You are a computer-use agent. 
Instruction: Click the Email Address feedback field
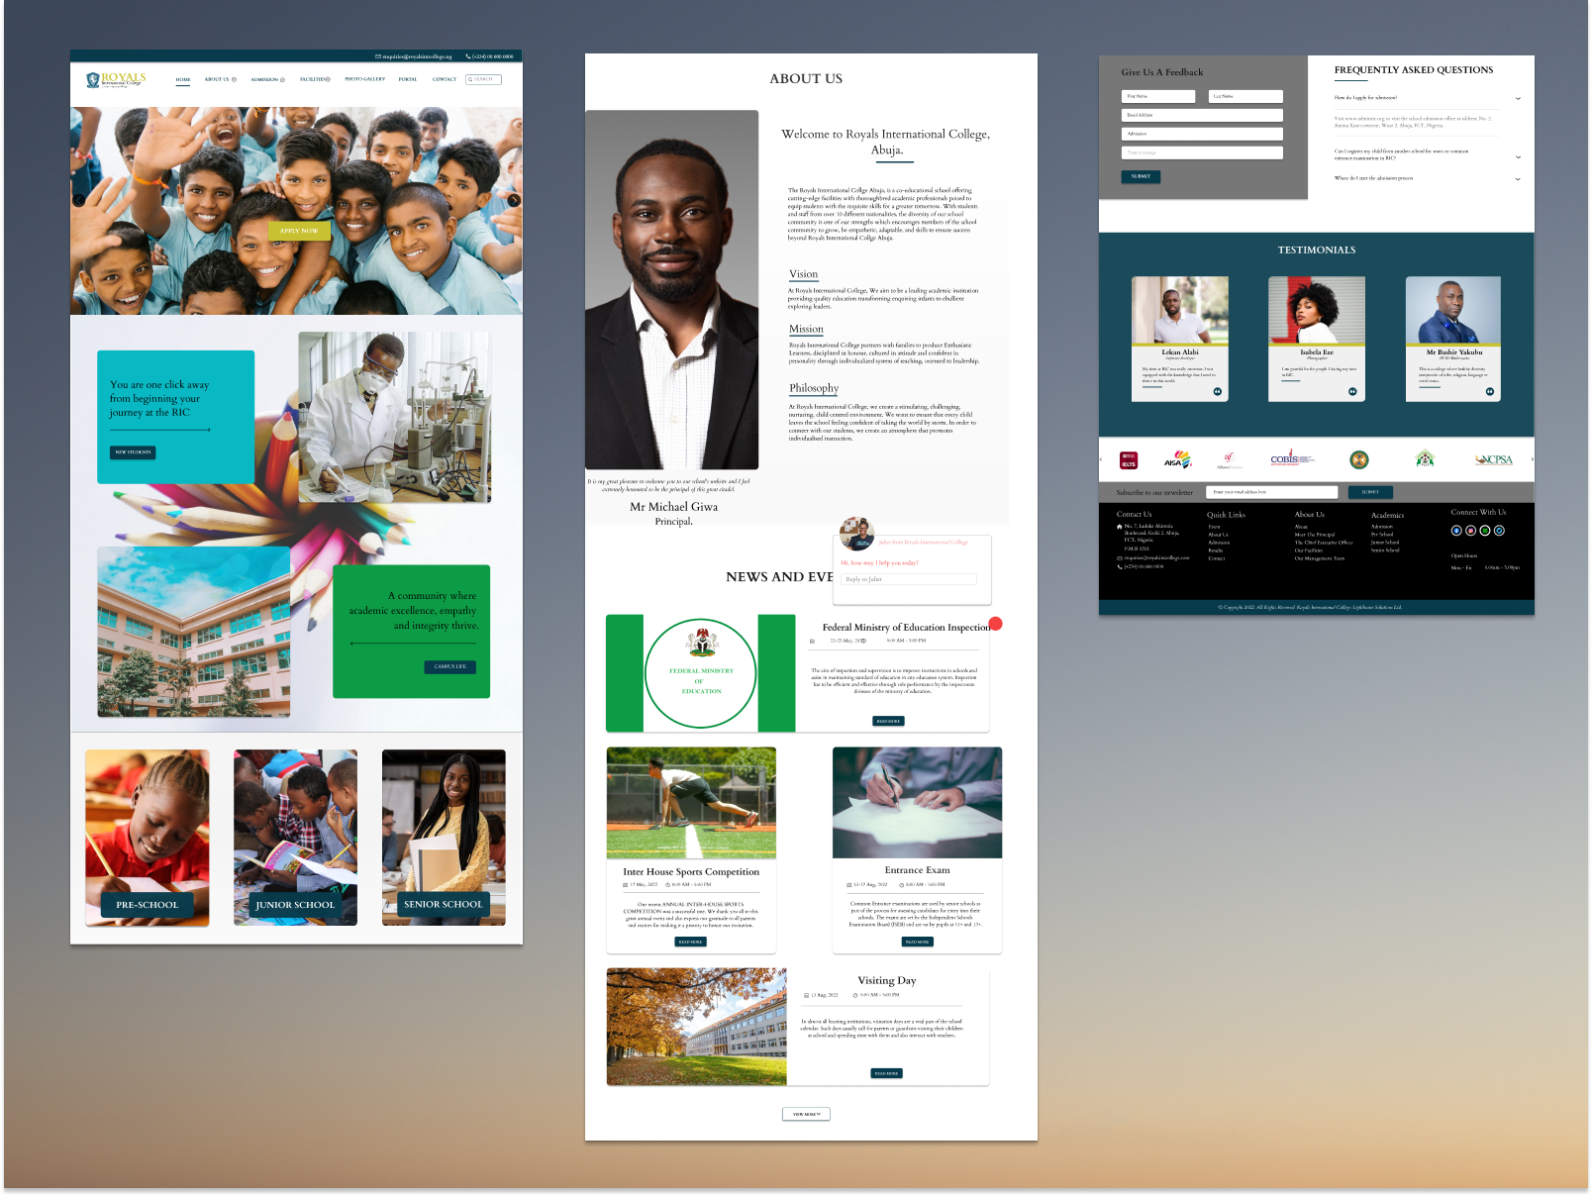click(1202, 115)
